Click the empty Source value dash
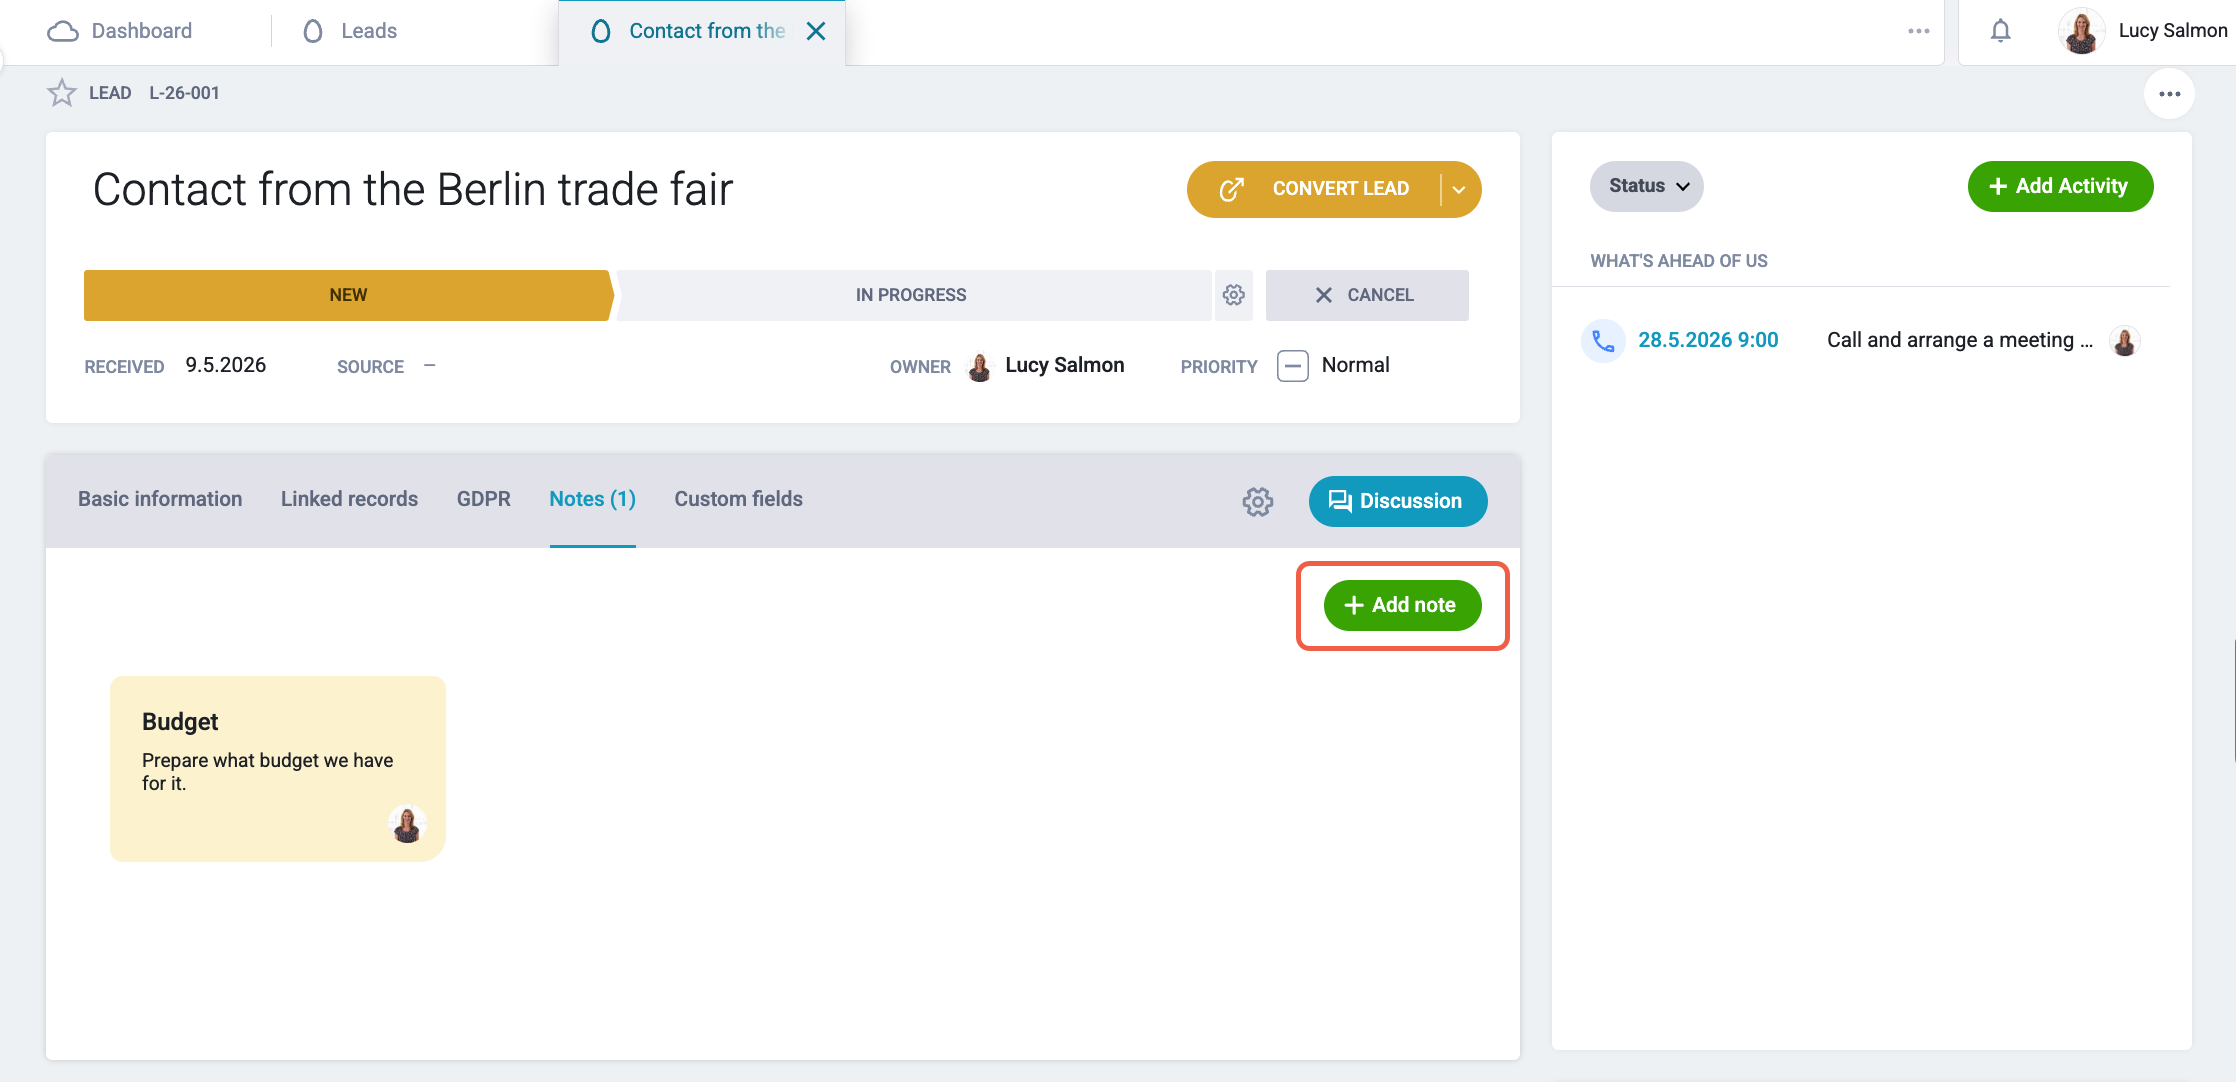This screenshot has height=1082, width=2236. (x=430, y=365)
